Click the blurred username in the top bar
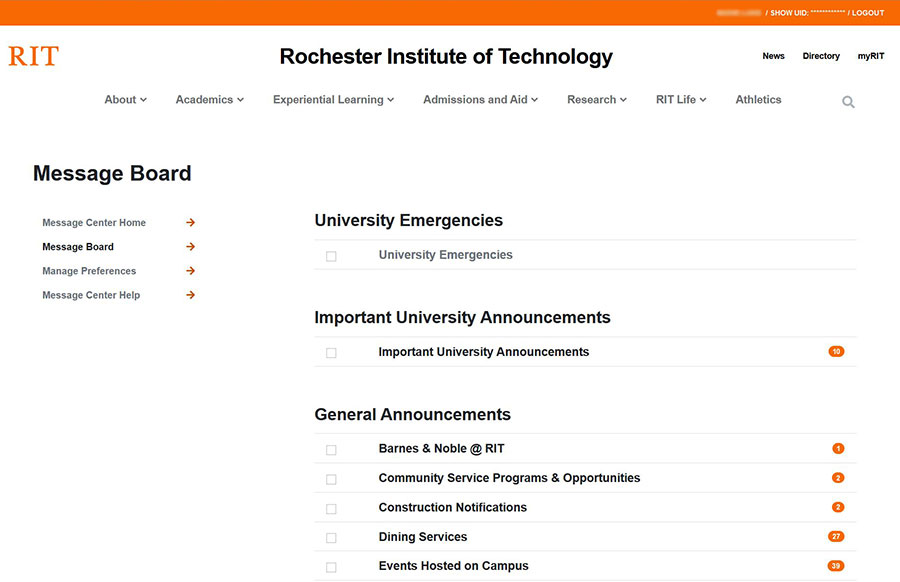900x582 pixels. pyautogui.click(x=739, y=13)
